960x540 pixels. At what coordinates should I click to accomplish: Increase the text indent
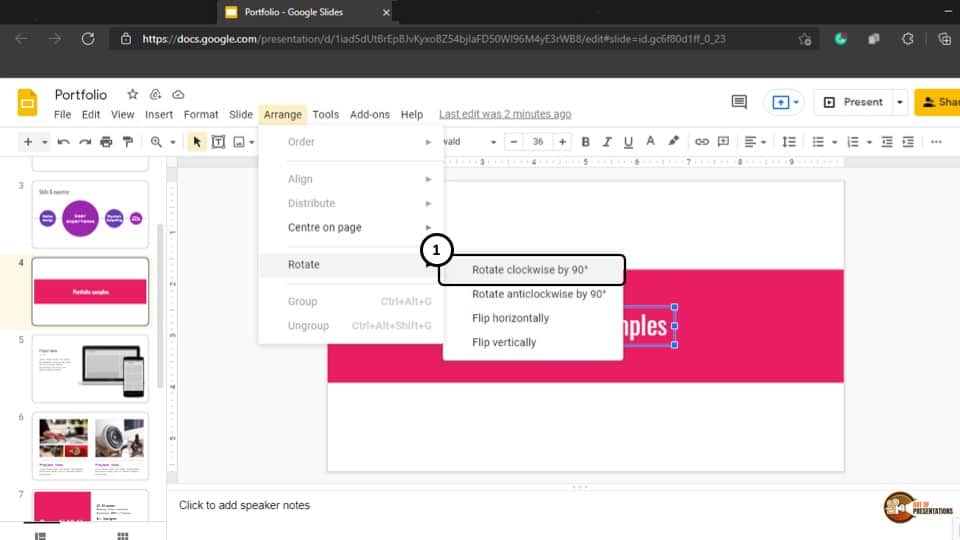point(908,142)
